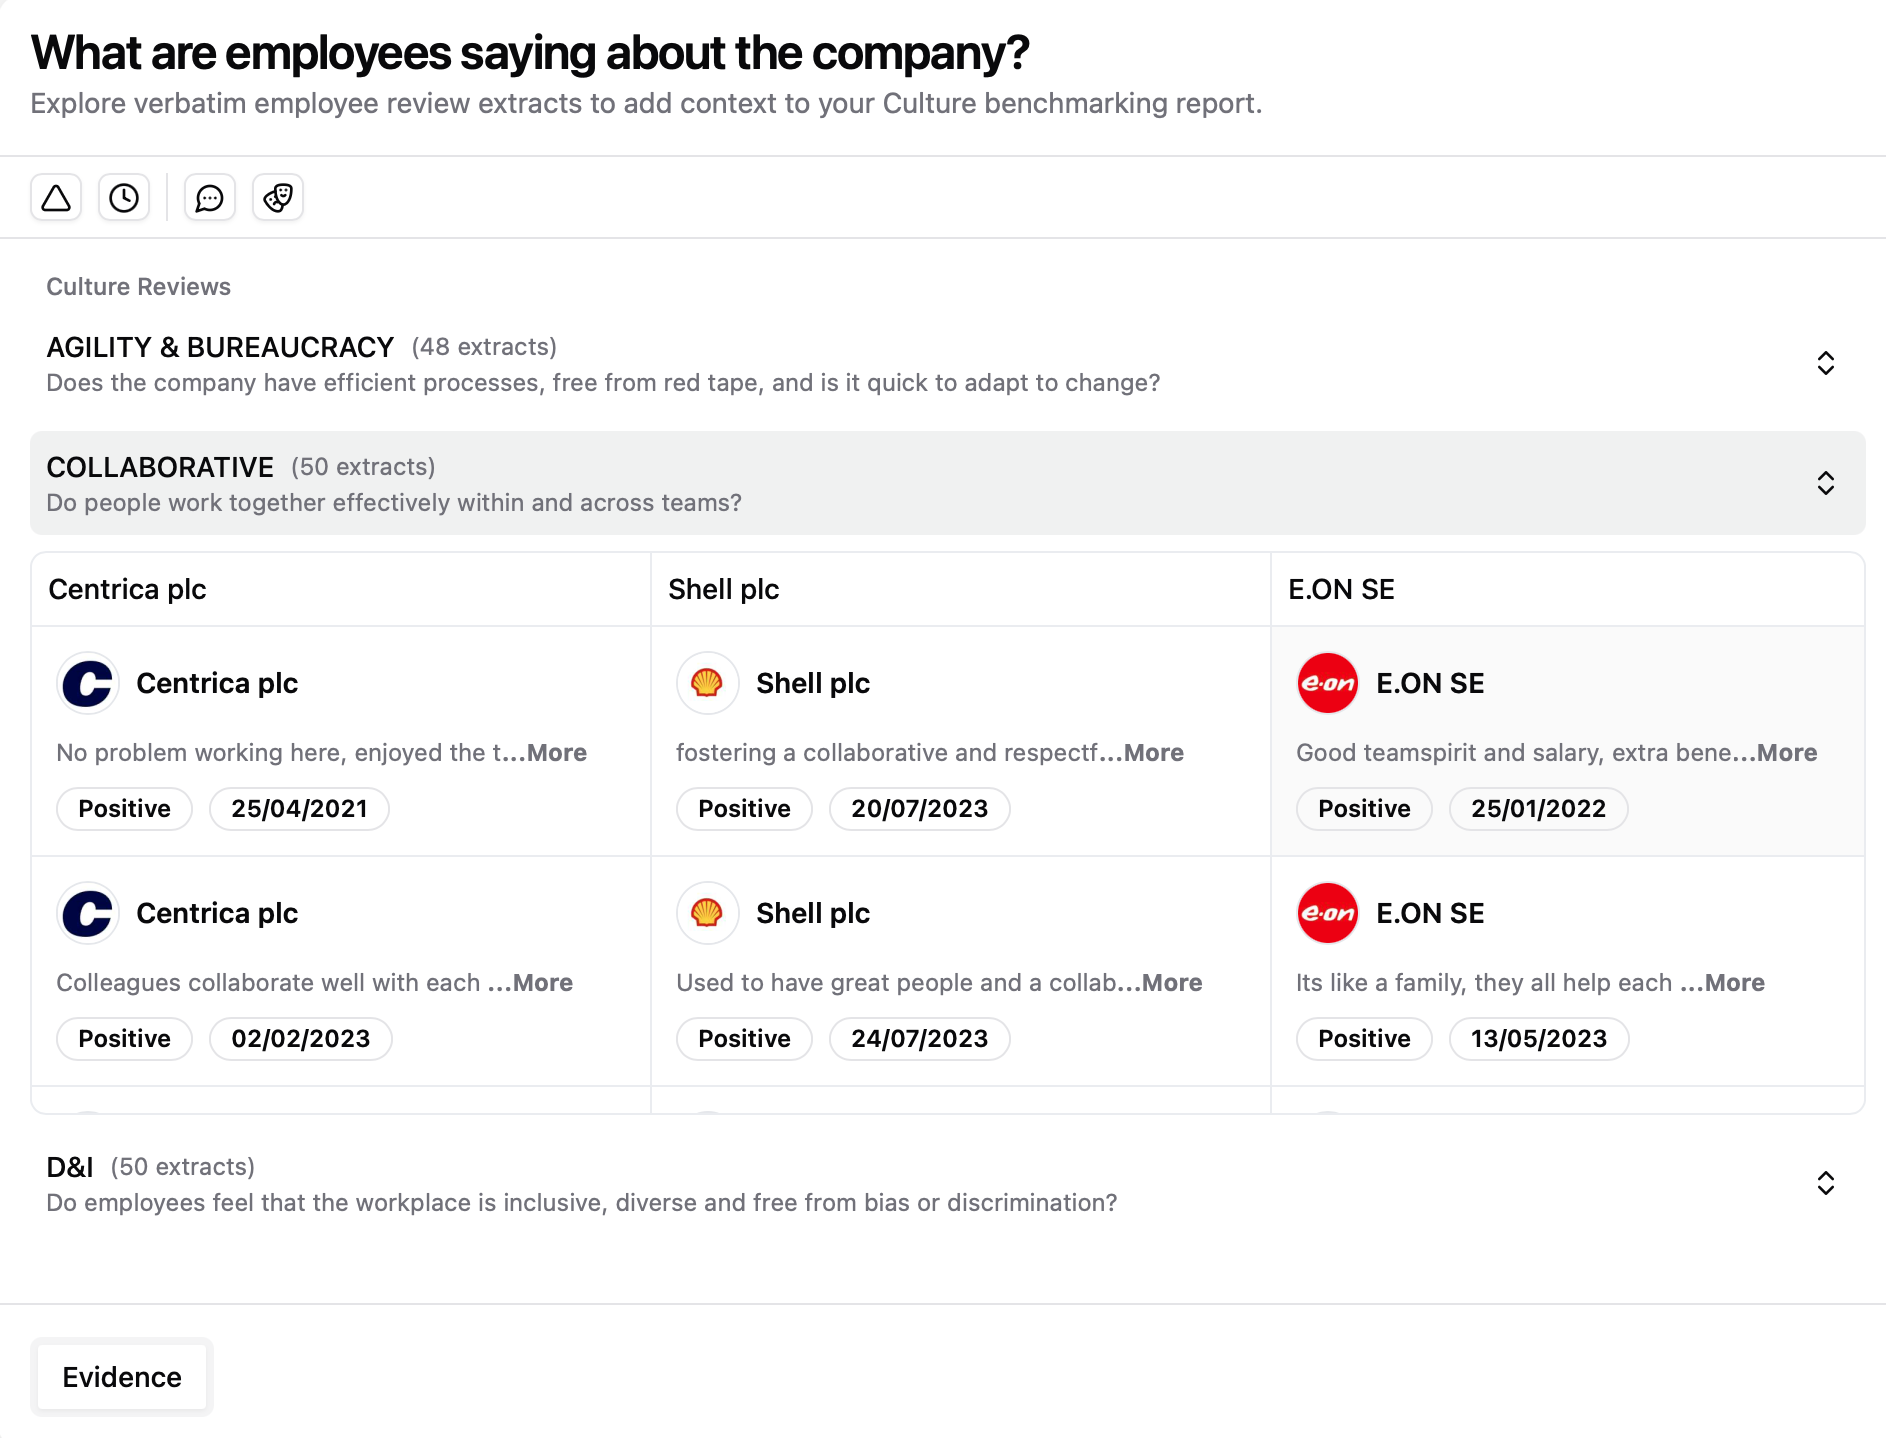Switch to the Centrica plc column header
This screenshot has width=1886, height=1438.
tap(127, 589)
